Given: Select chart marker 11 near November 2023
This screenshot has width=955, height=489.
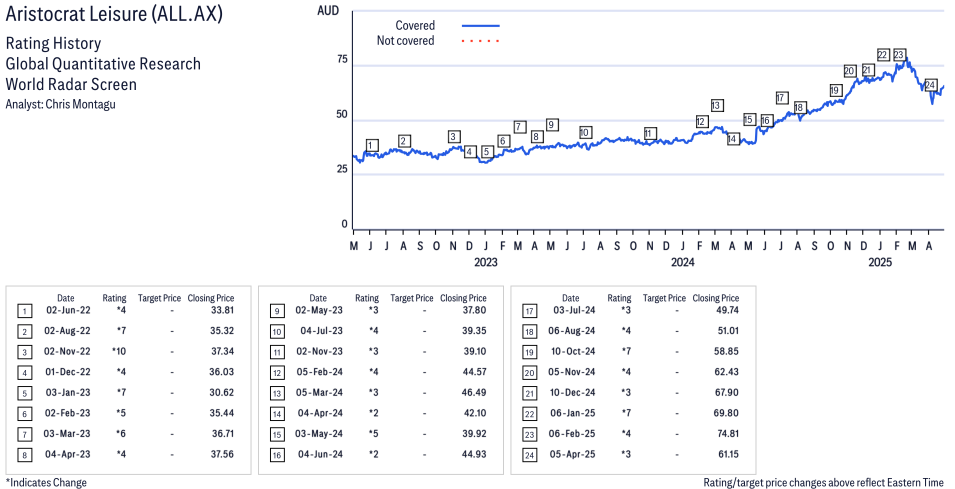Looking at the screenshot, I should click(x=650, y=133).
